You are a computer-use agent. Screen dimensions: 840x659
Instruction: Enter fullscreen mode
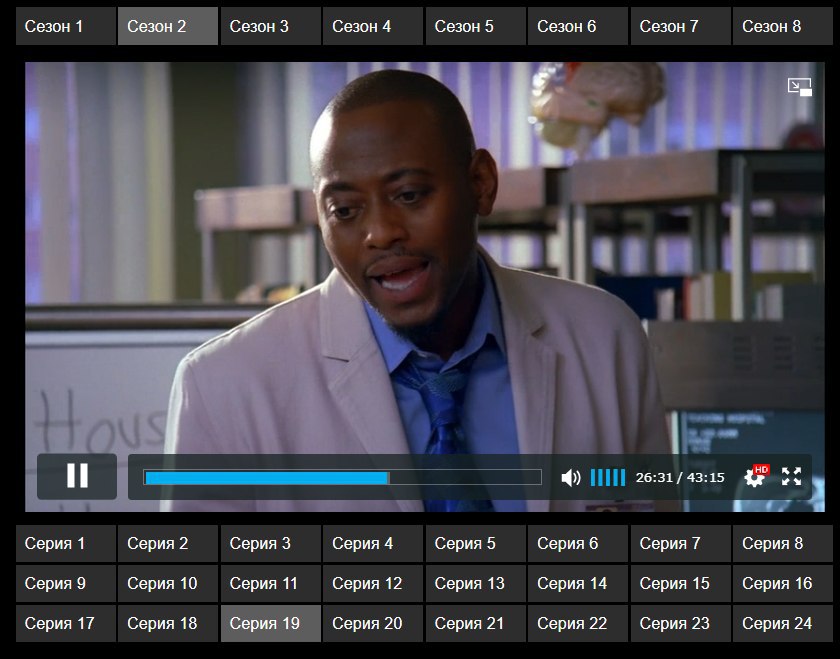tap(791, 476)
